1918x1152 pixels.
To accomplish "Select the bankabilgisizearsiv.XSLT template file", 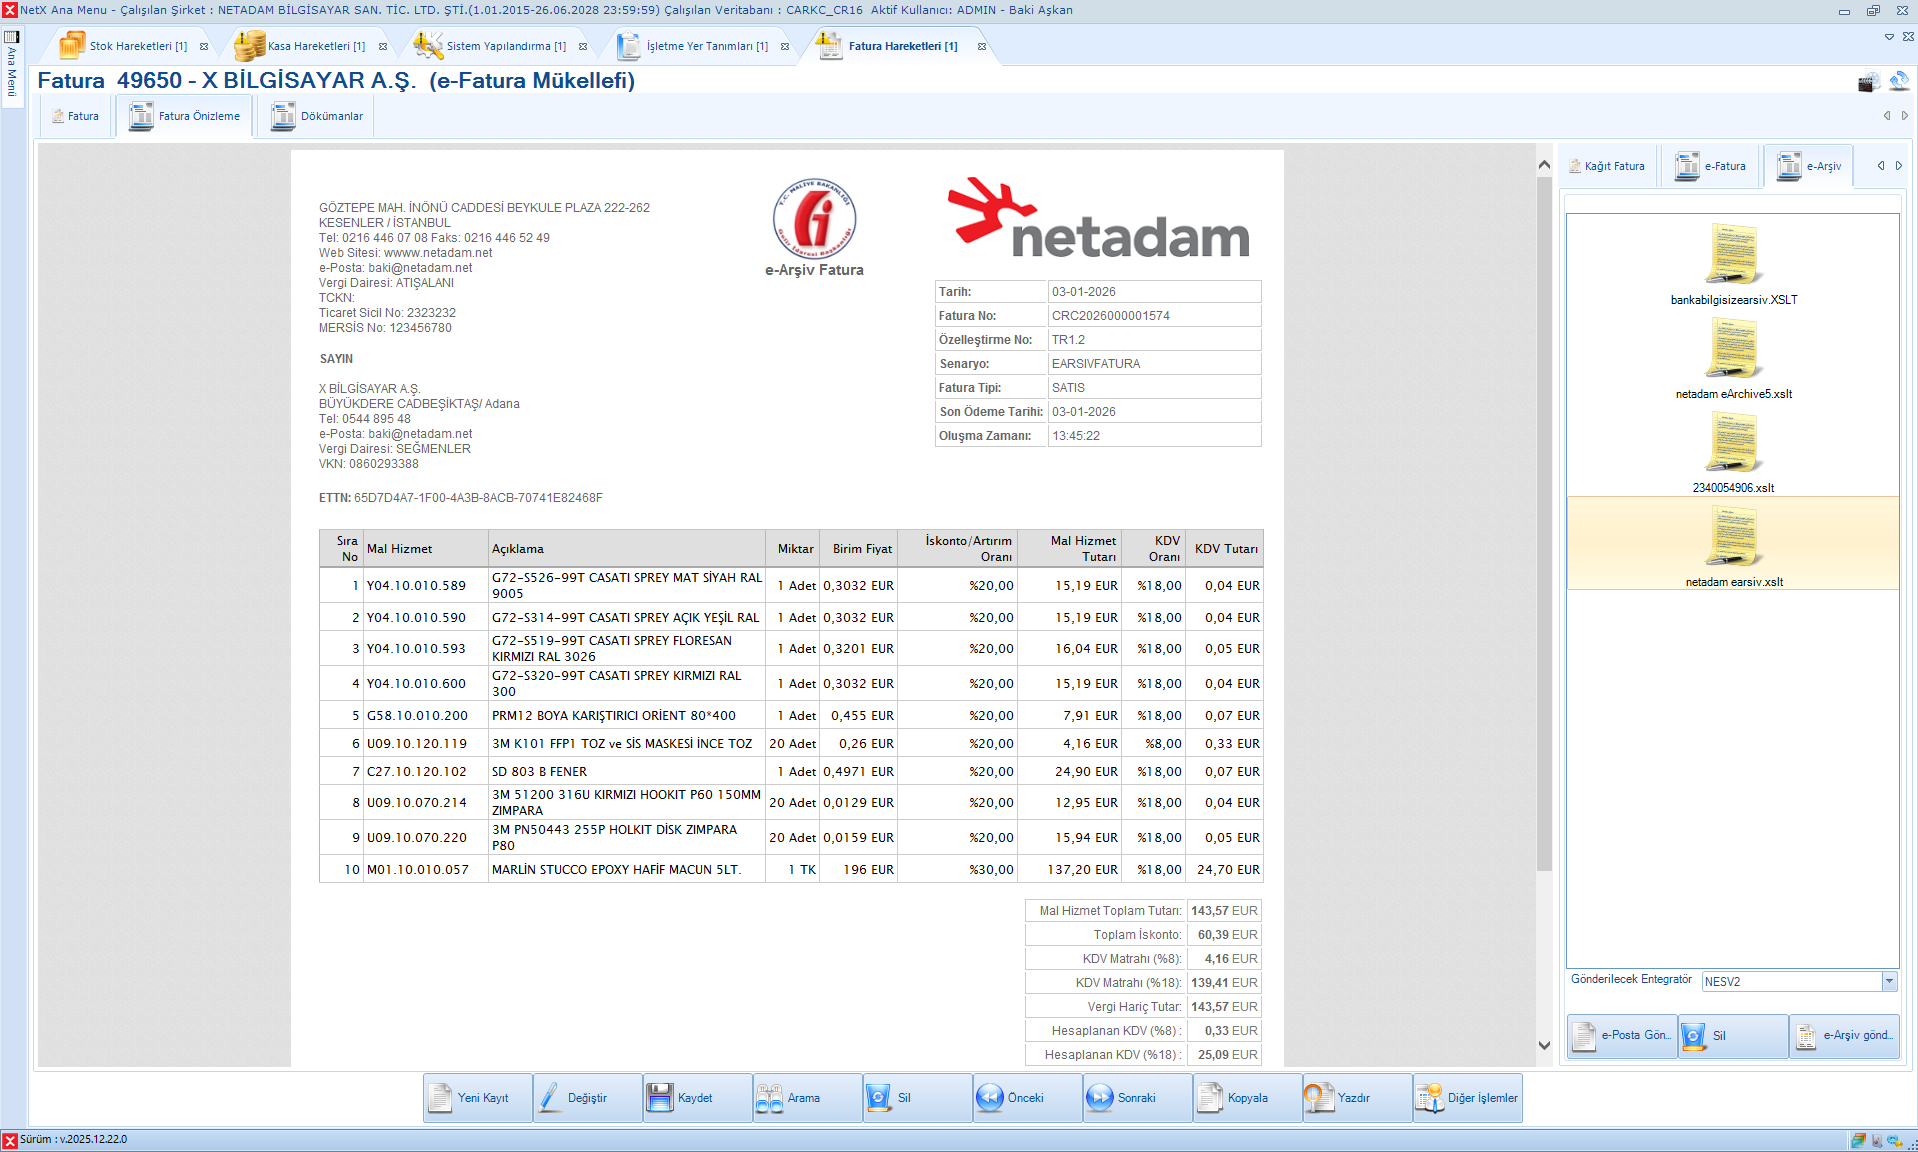I will 1733,264.
